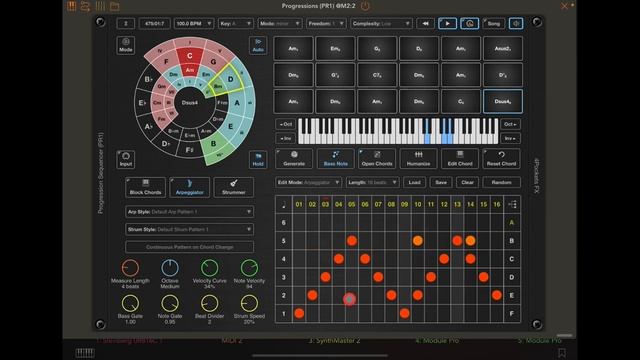Click the Humanize icon button
The image size is (640, 360).
[x=418, y=158]
